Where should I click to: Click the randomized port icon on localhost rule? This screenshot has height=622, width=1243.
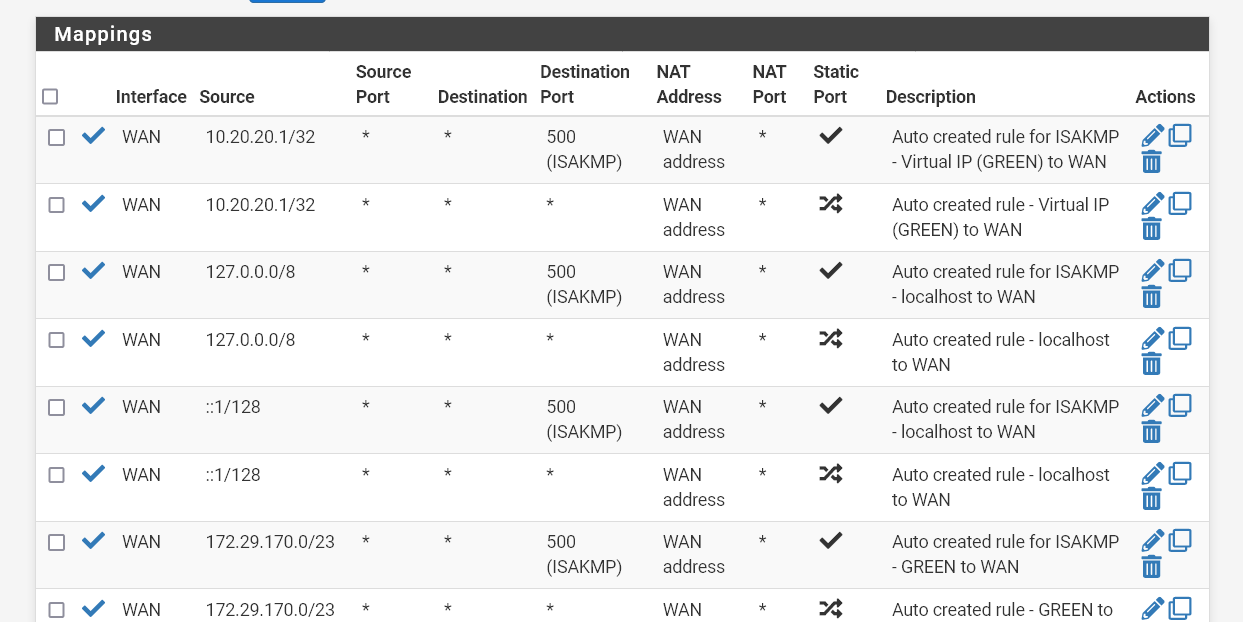tap(830, 339)
